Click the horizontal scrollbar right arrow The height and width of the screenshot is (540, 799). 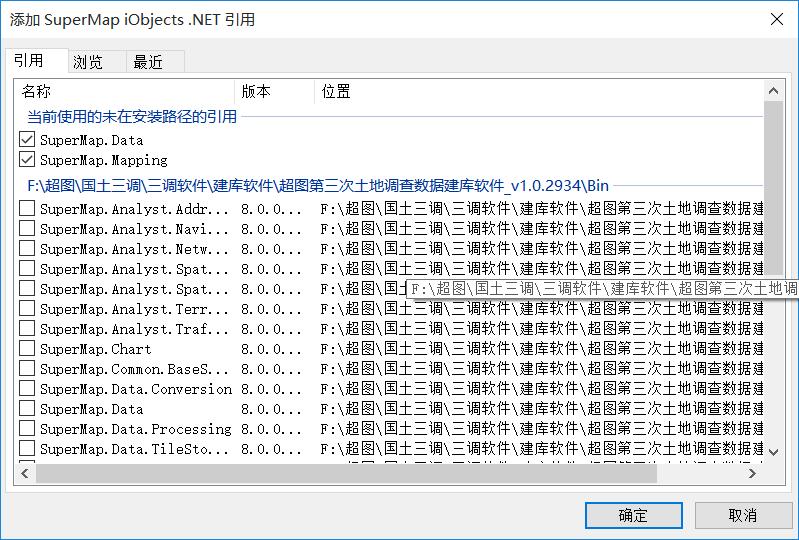752,473
